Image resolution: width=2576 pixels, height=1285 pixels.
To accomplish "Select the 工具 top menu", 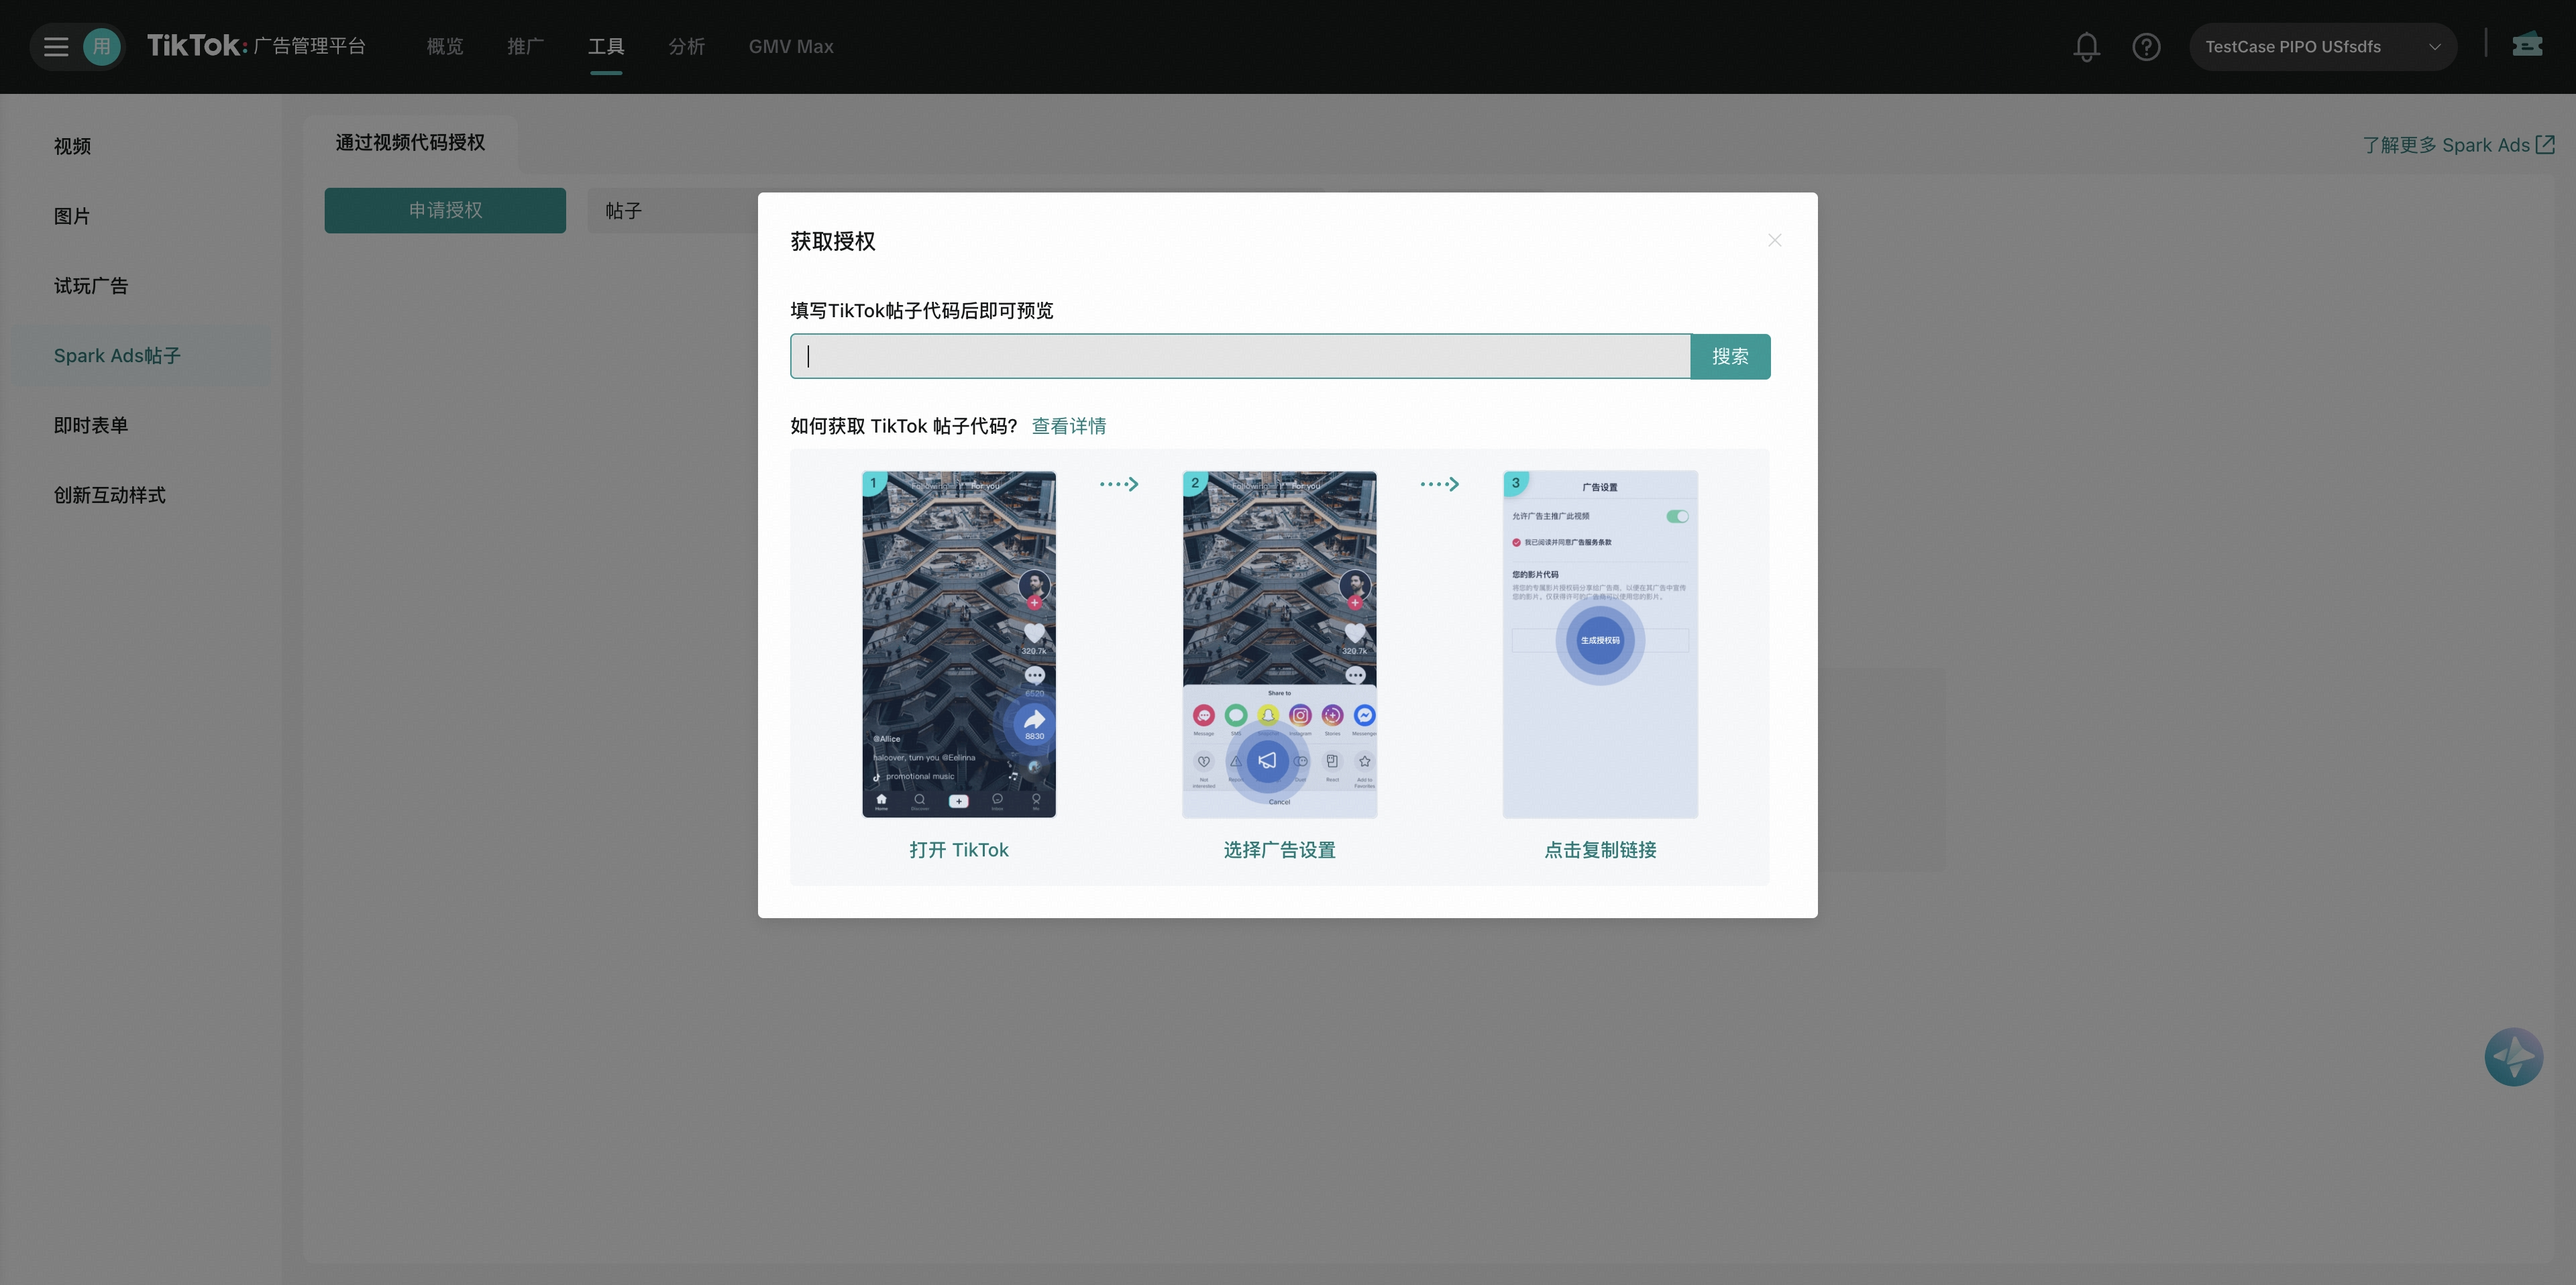I will coord(606,47).
